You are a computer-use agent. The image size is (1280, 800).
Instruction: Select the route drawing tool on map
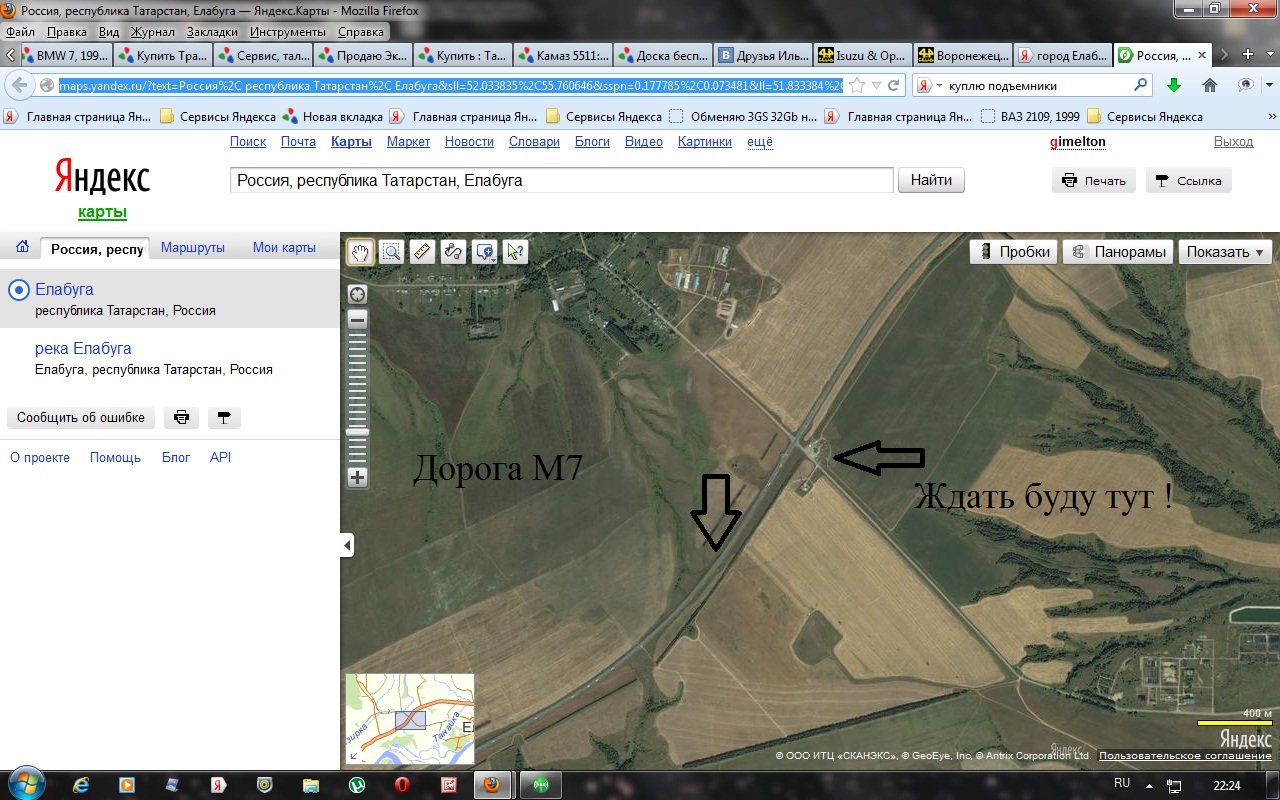(x=453, y=252)
